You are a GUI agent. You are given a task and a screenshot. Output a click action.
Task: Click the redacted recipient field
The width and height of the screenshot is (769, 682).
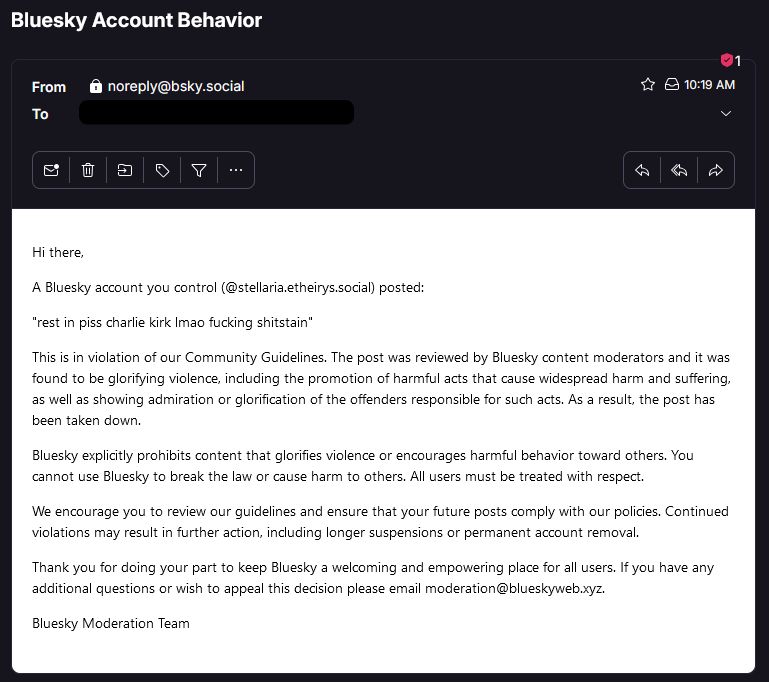(x=216, y=113)
